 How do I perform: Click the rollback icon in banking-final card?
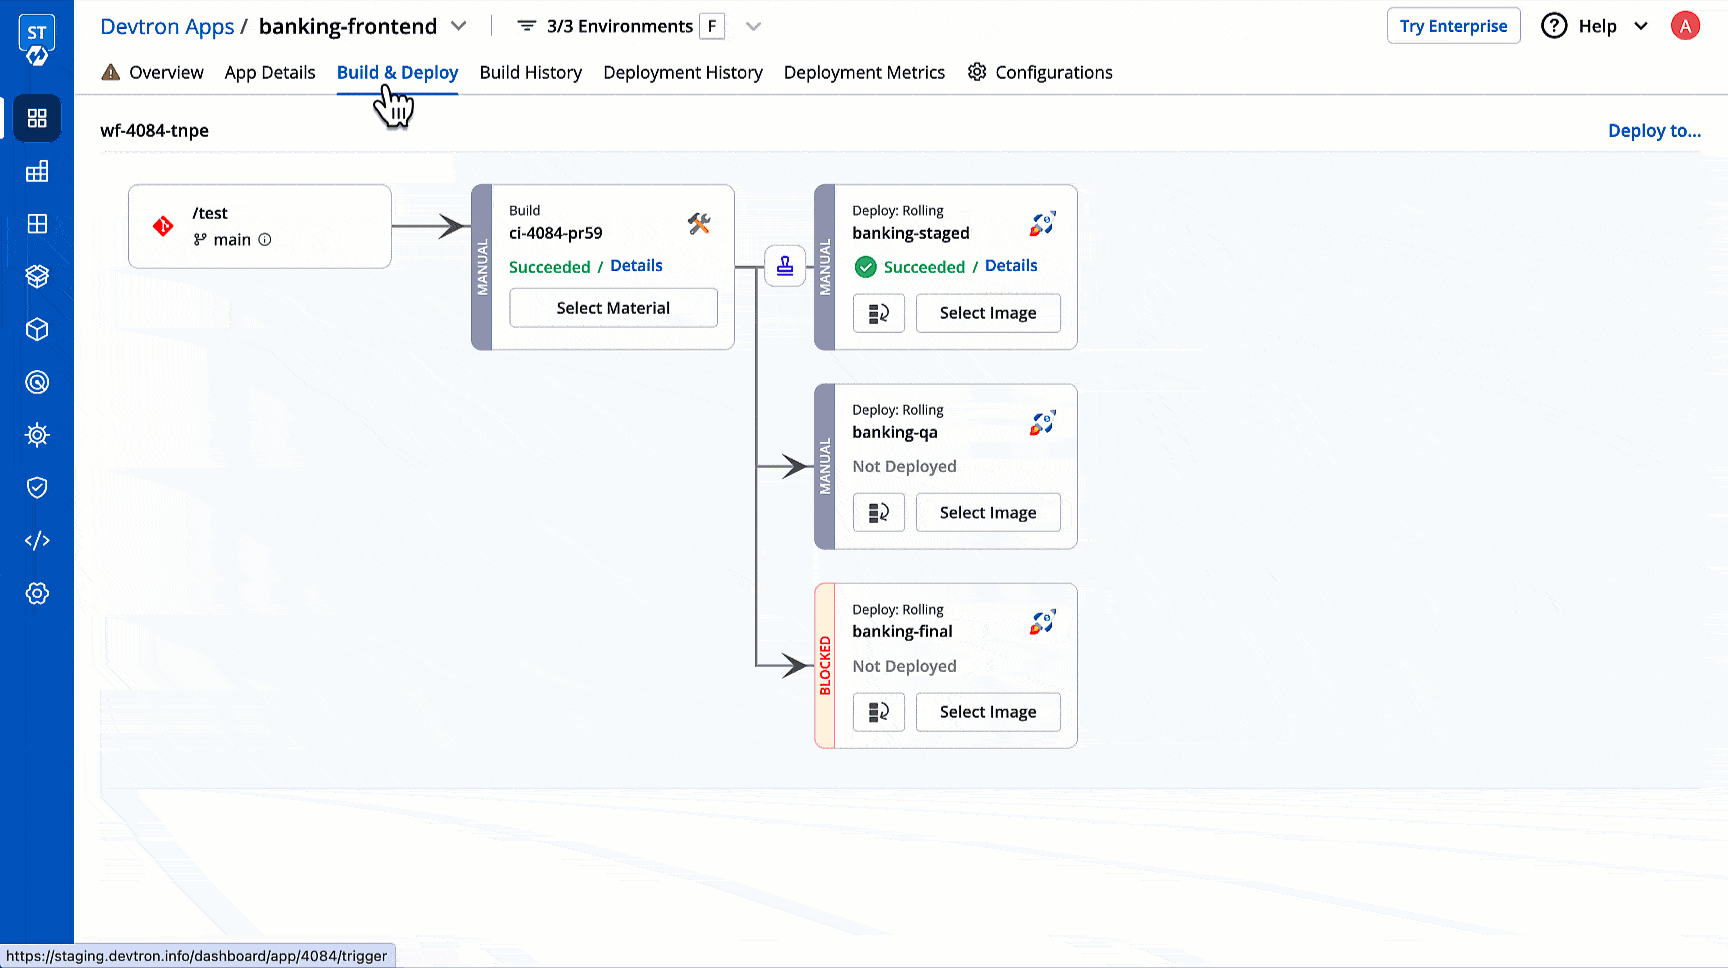878,712
